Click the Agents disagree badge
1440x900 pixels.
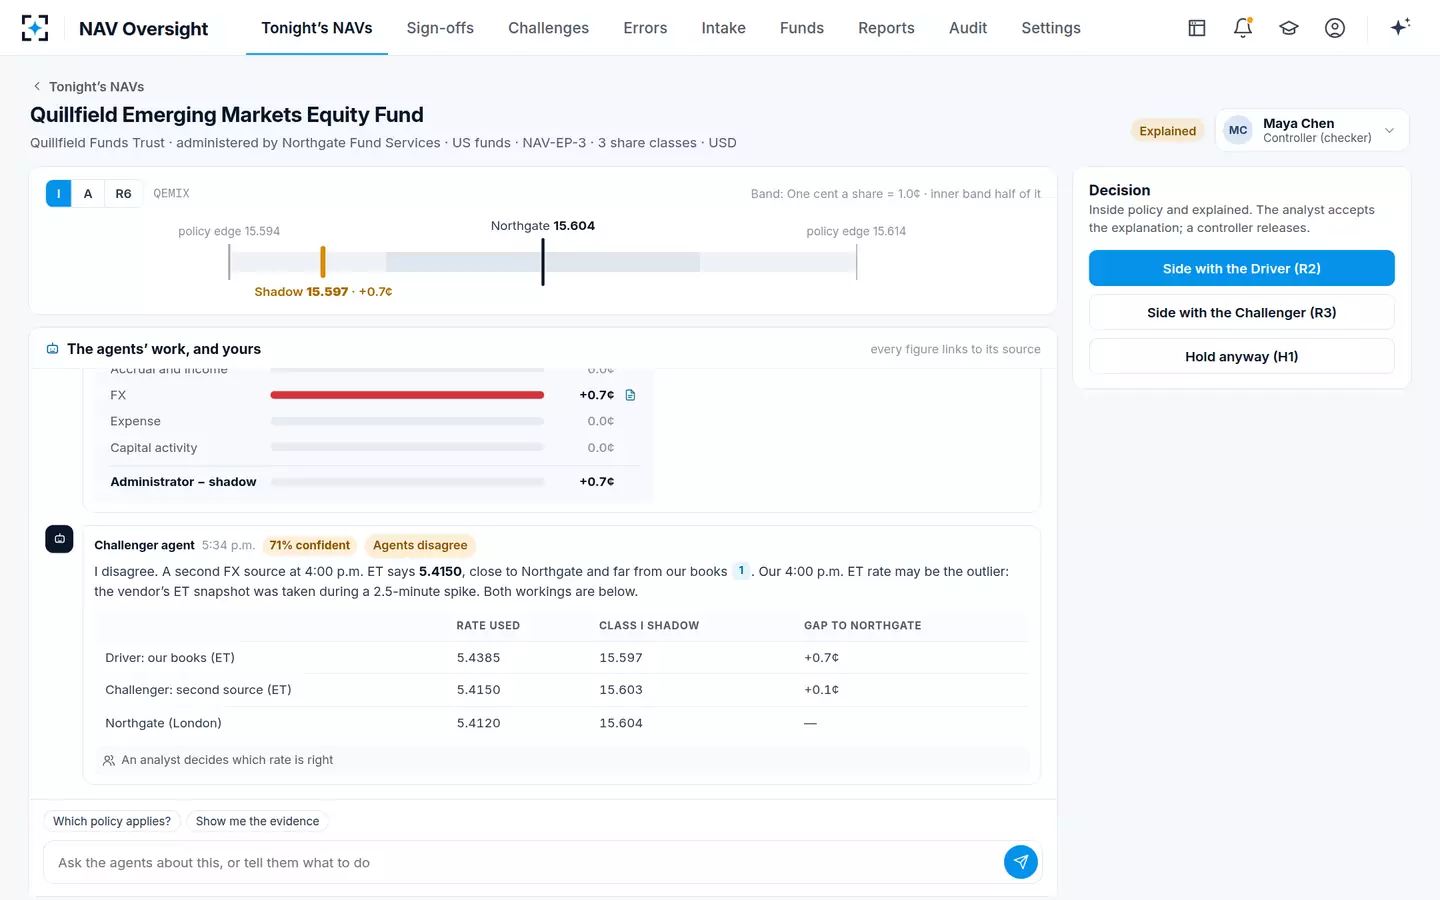coord(420,545)
